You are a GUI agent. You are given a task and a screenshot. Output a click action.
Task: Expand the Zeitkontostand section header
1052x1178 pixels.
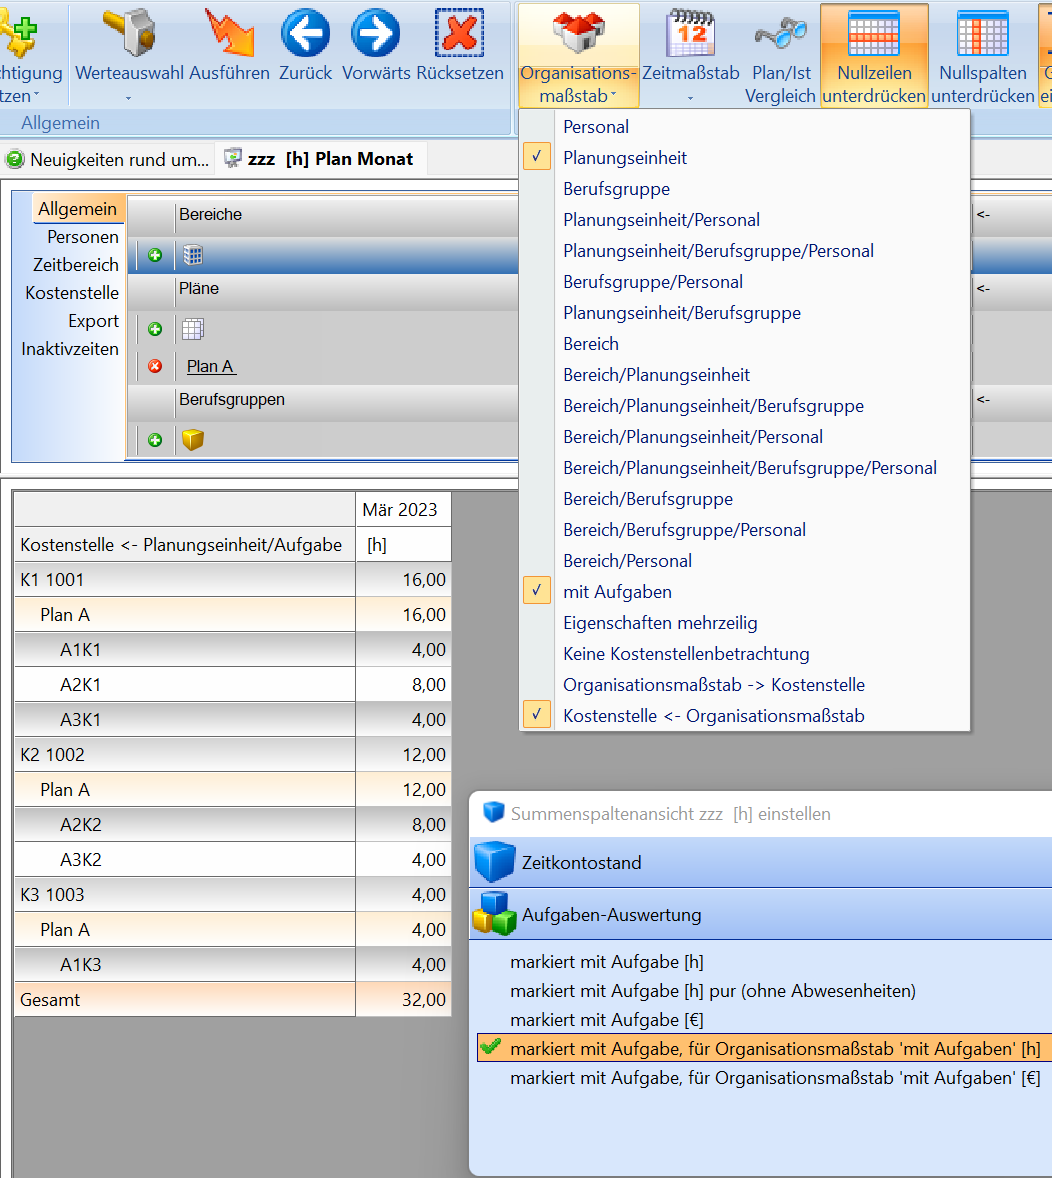581,862
